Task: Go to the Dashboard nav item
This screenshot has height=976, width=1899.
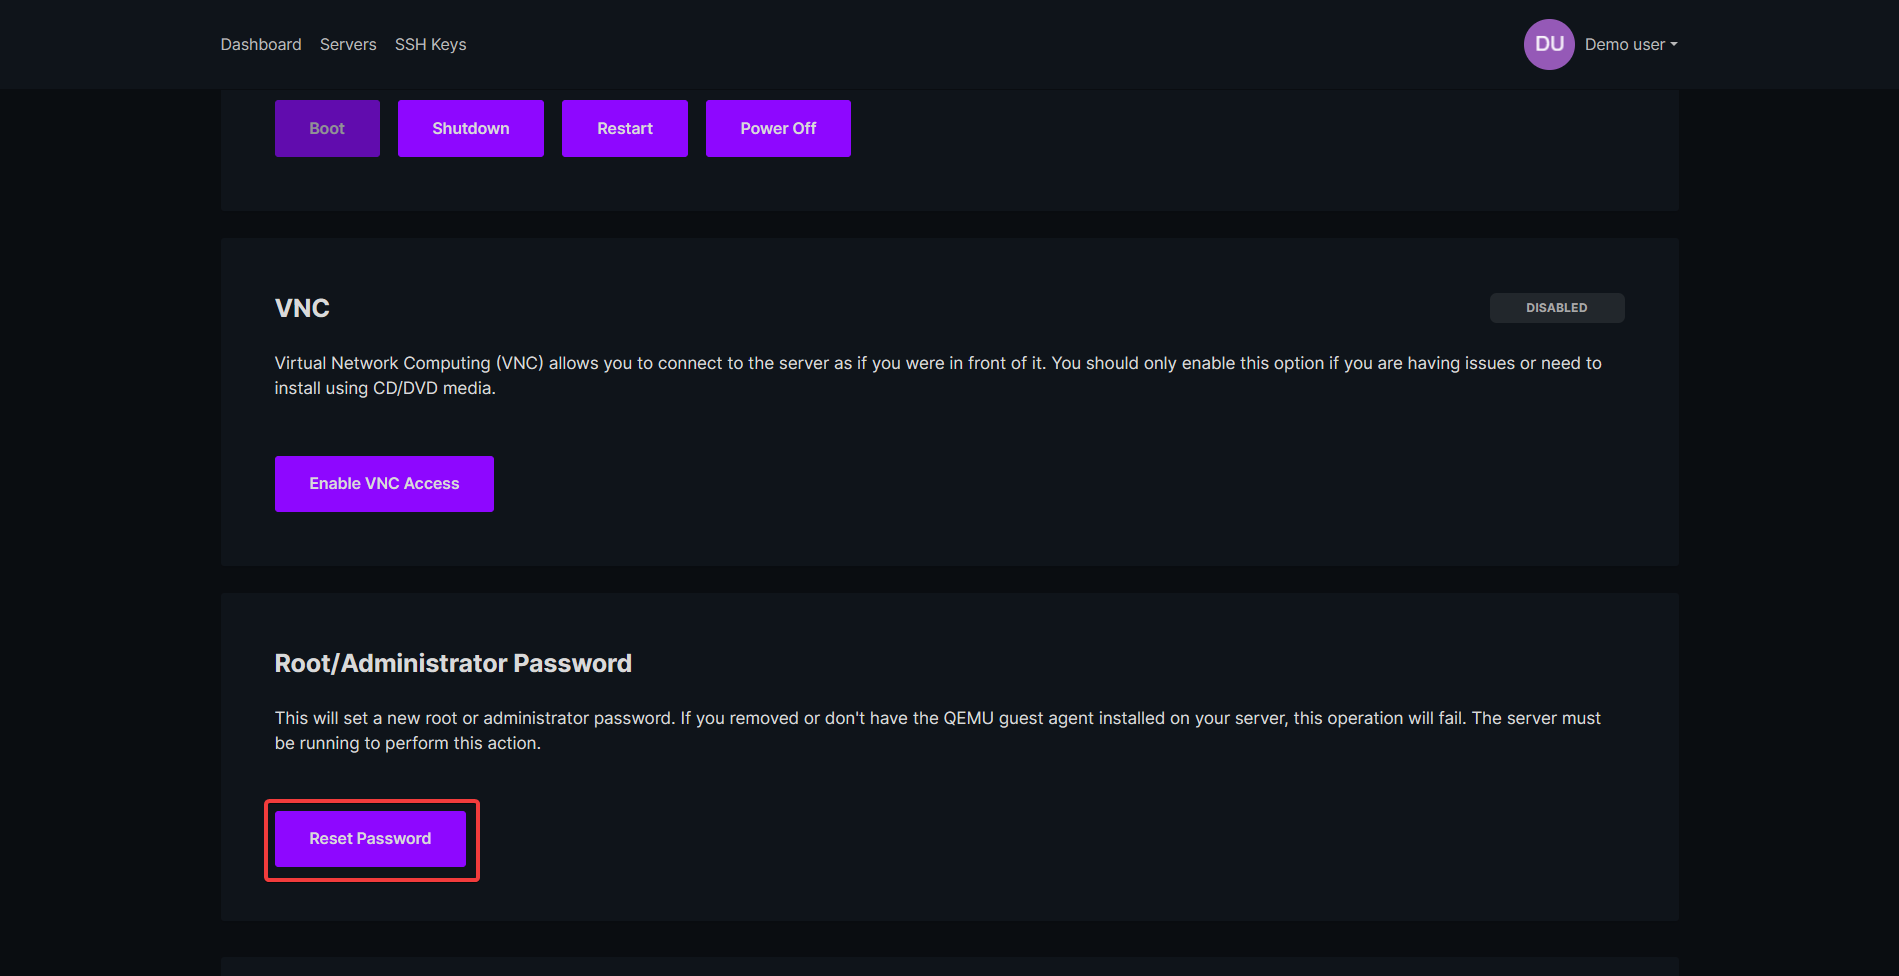Action: click(261, 44)
